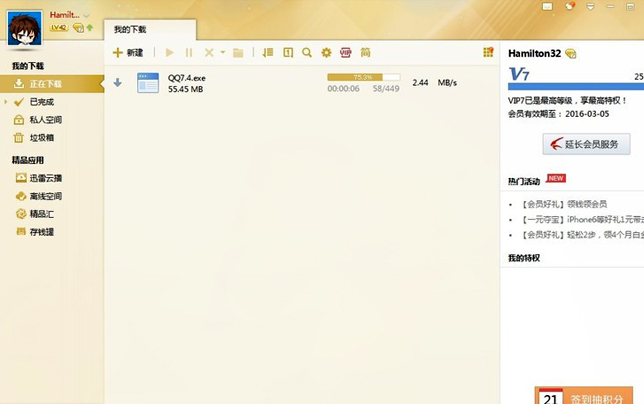Pause download with the pause icon
The image size is (644, 404).
click(x=189, y=53)
